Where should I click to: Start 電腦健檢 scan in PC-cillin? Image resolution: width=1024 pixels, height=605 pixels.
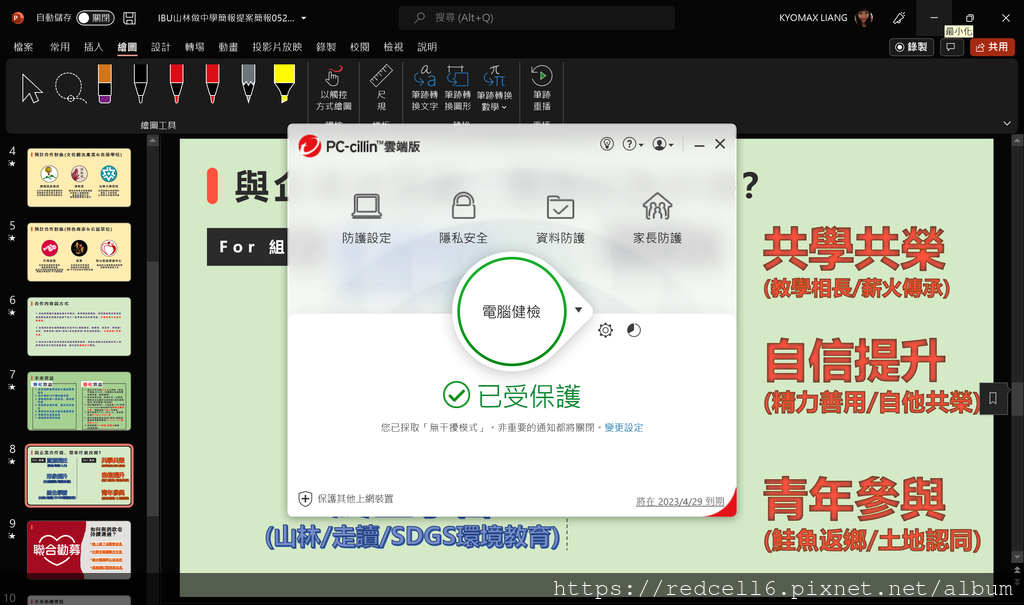pos(511,311)
